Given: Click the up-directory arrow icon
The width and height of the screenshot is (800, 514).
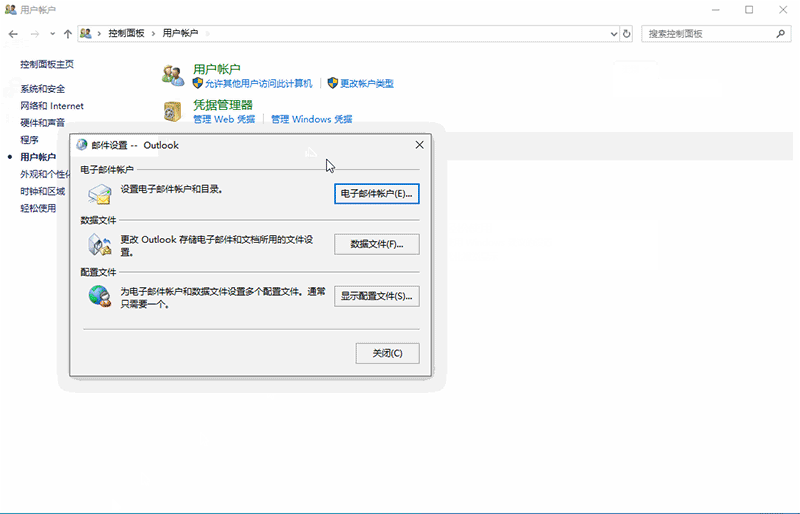Looking at the screenshot, I should pyautogui.click(x=67, y=33).
